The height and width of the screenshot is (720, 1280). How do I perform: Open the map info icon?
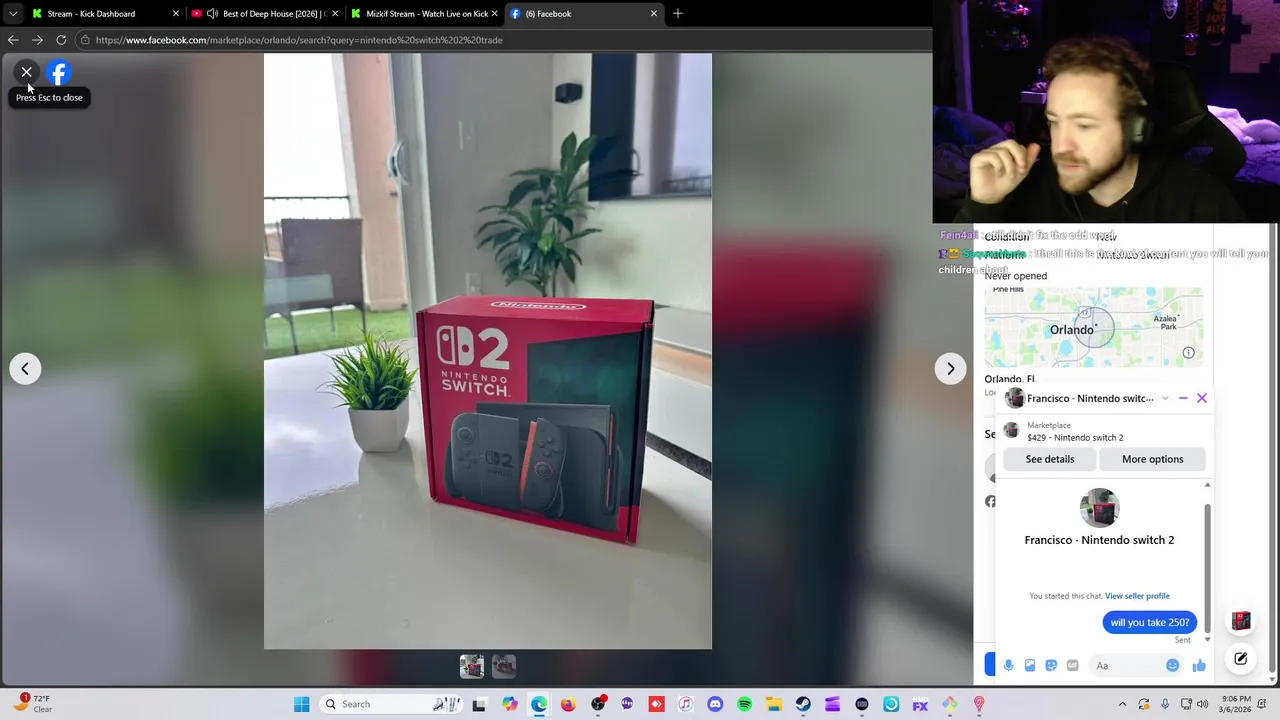point(1188,353)
